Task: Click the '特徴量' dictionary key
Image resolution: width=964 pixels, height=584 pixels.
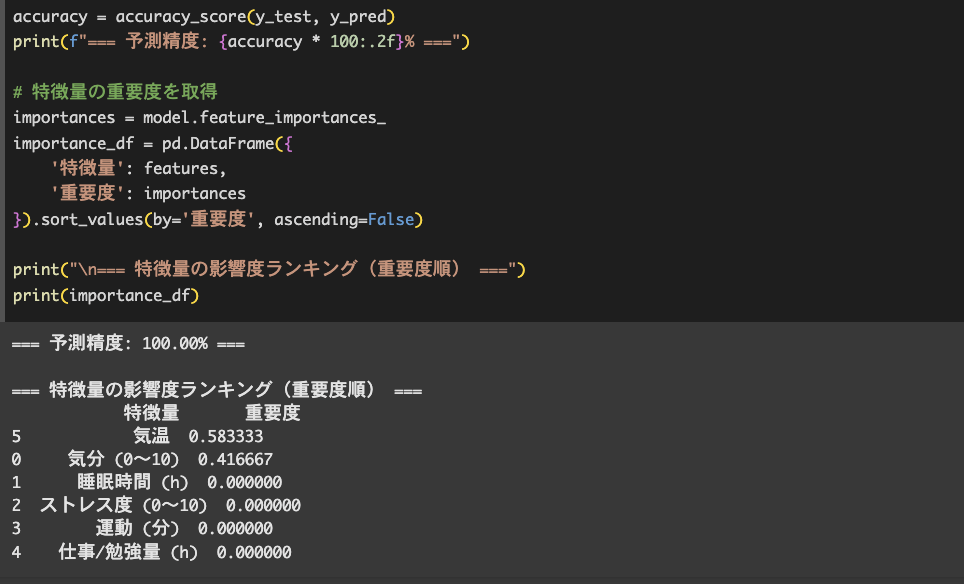Action: pyautogui.click(x=87, y=168)
